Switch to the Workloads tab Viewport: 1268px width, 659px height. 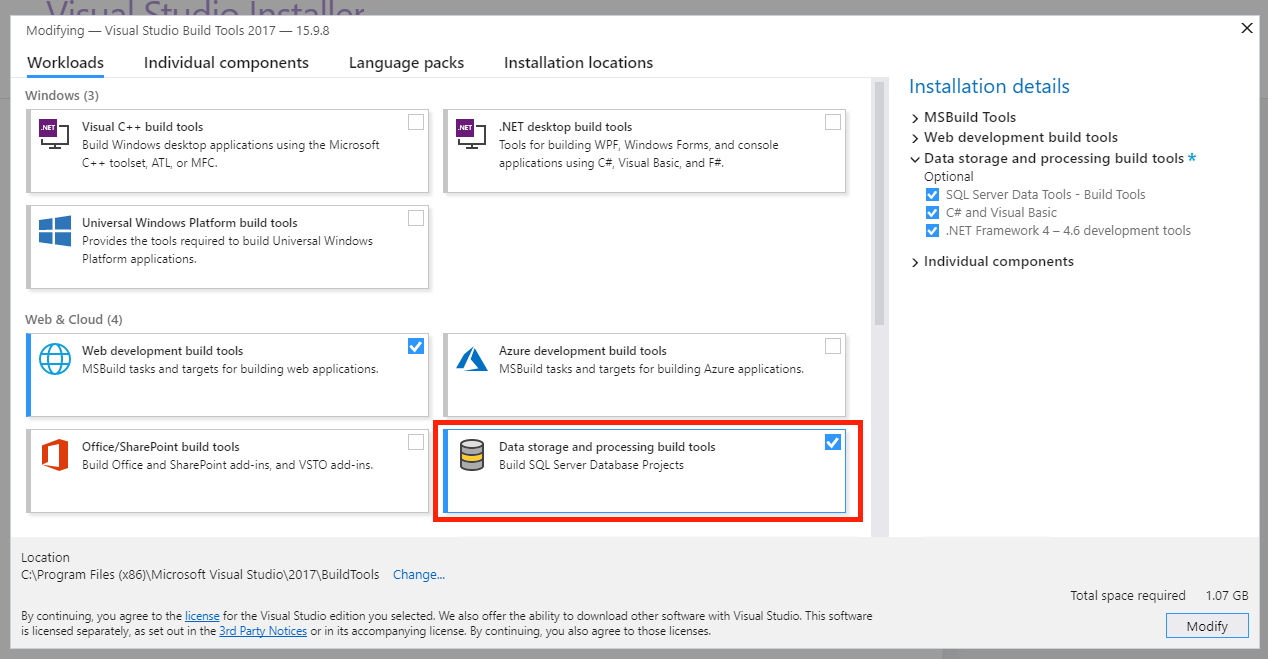(65, 62)
